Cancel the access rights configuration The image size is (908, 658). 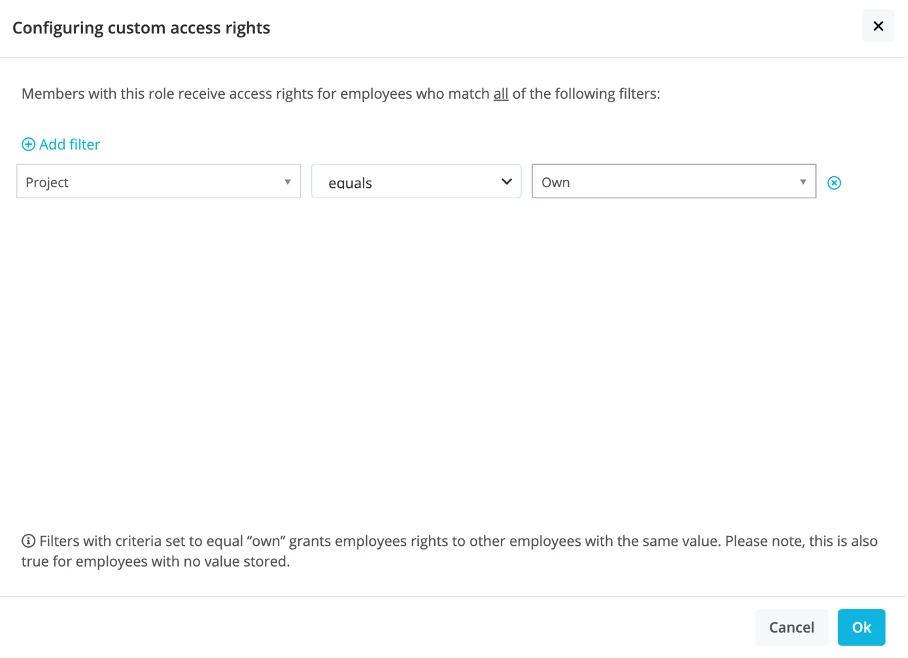pyautogui.click(x=791, y=627)
